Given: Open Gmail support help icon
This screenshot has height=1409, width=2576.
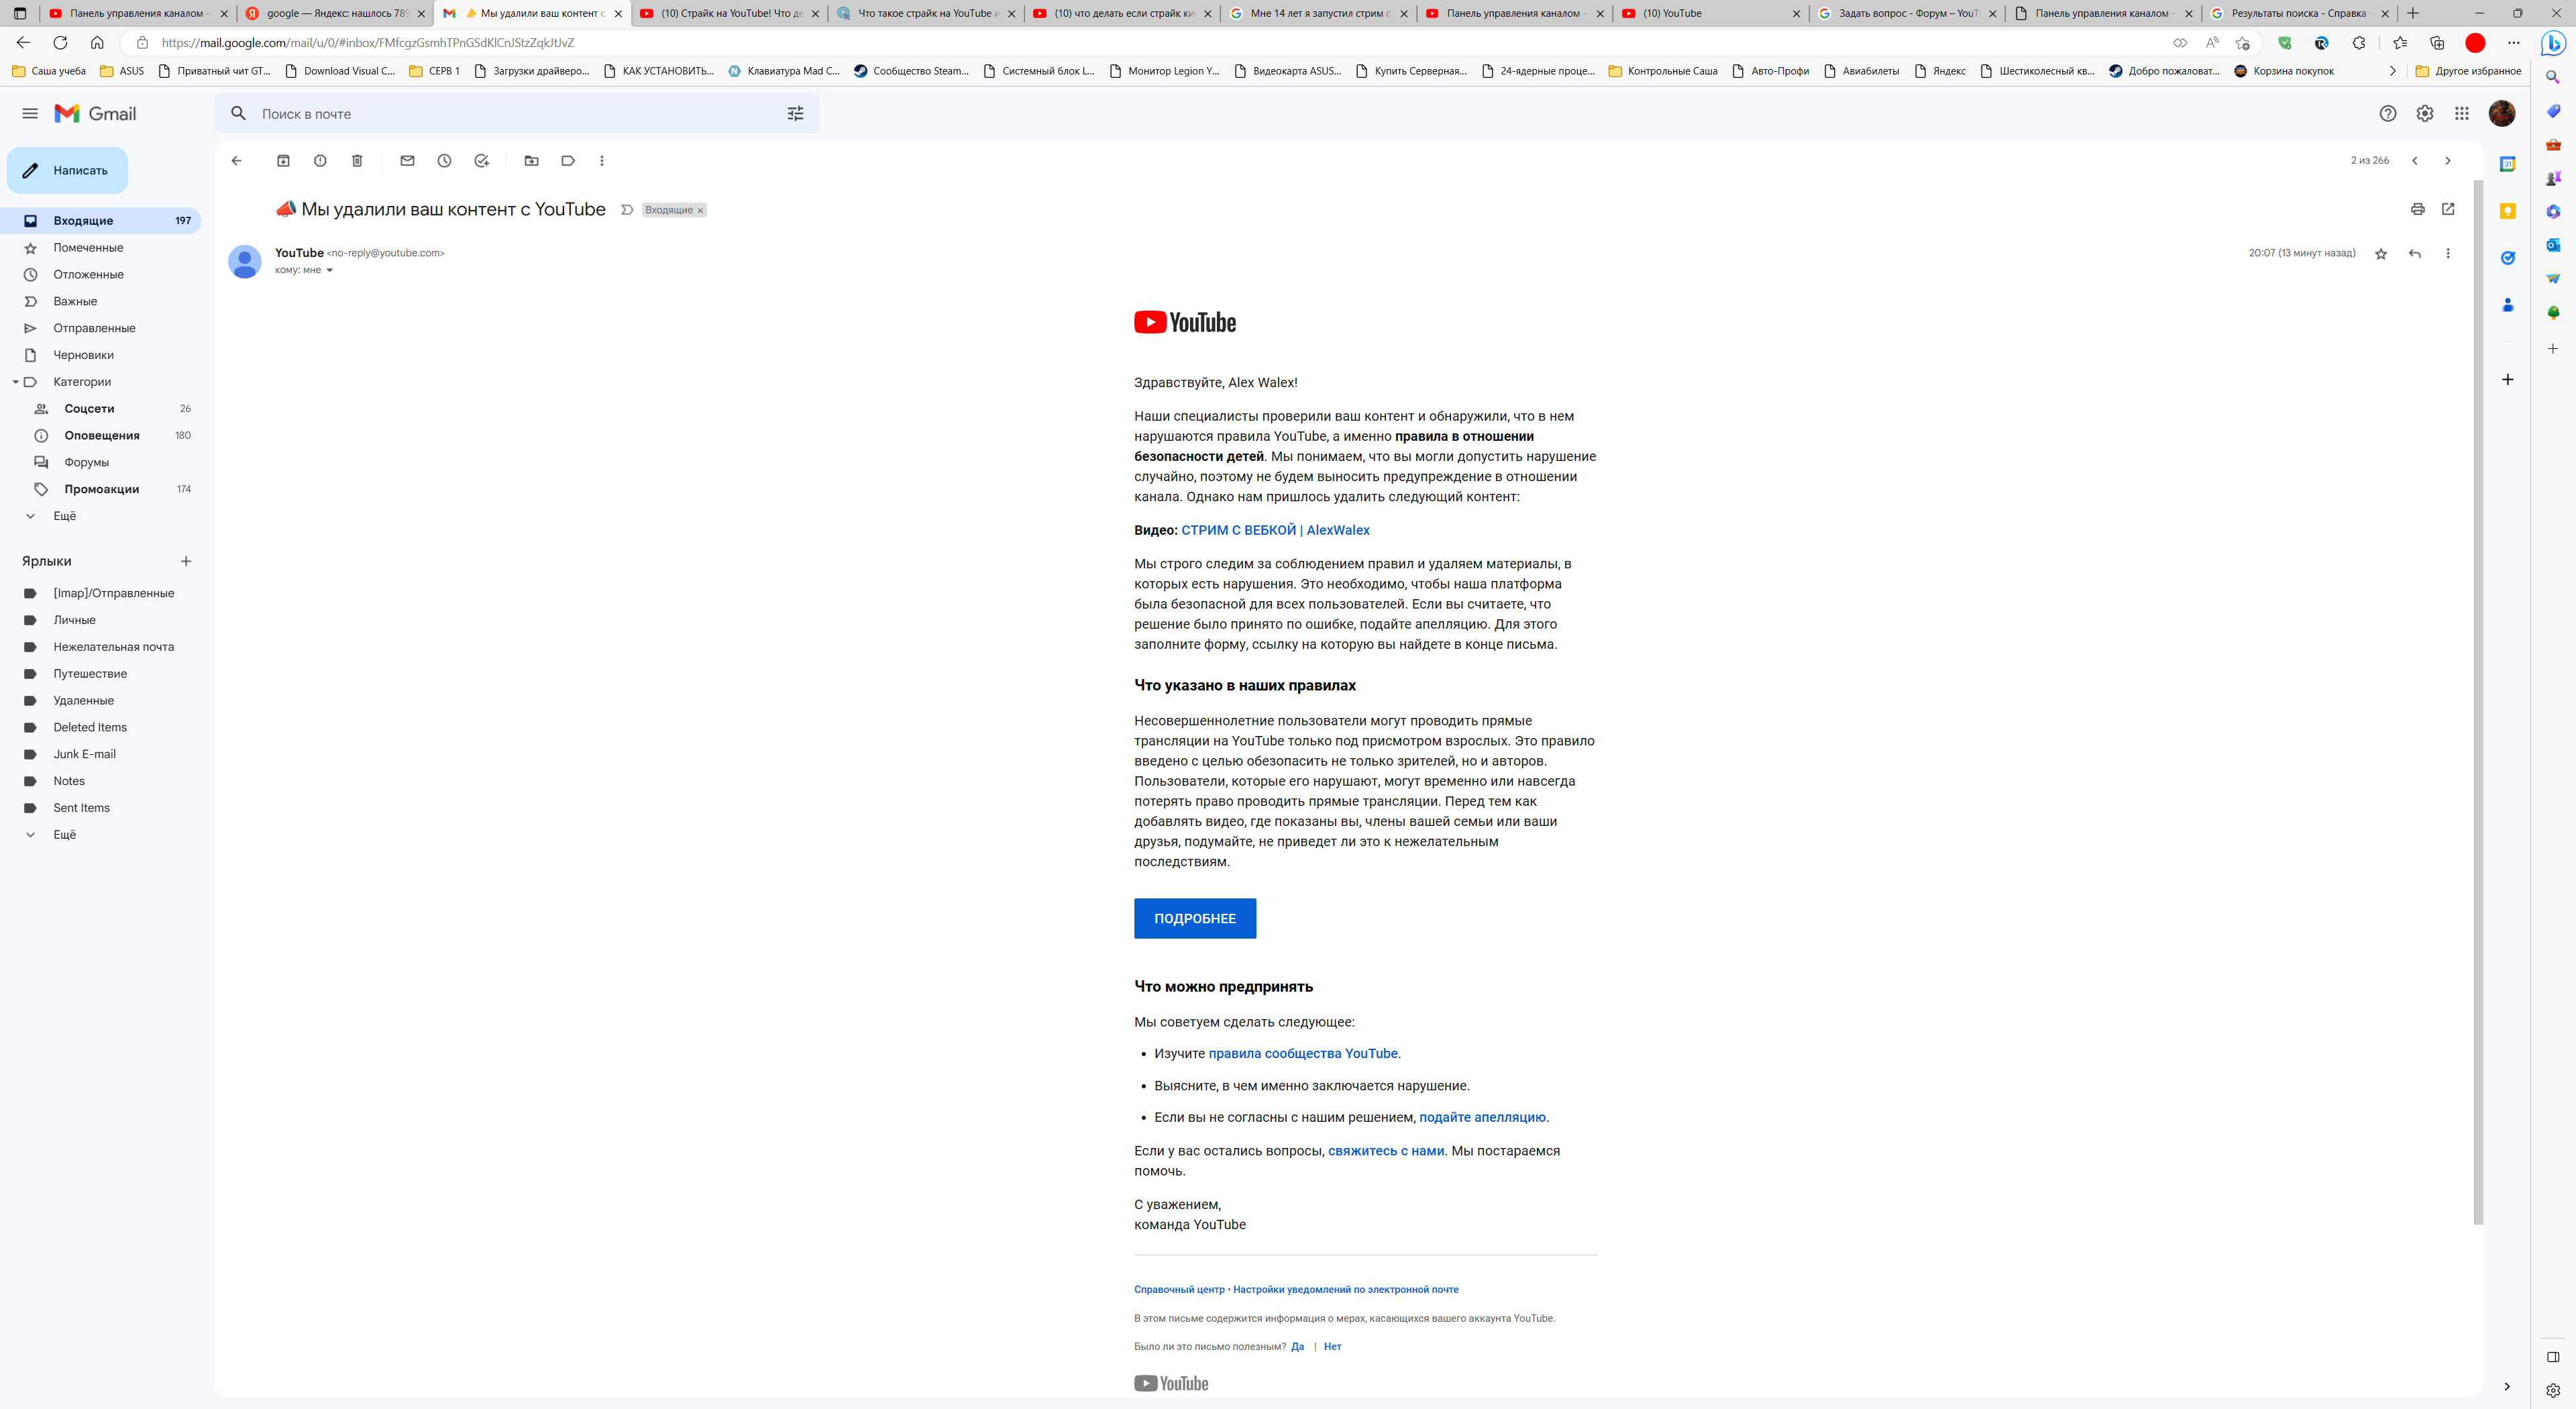Looking at the screenshot, I should click(x=2388, y=114).
